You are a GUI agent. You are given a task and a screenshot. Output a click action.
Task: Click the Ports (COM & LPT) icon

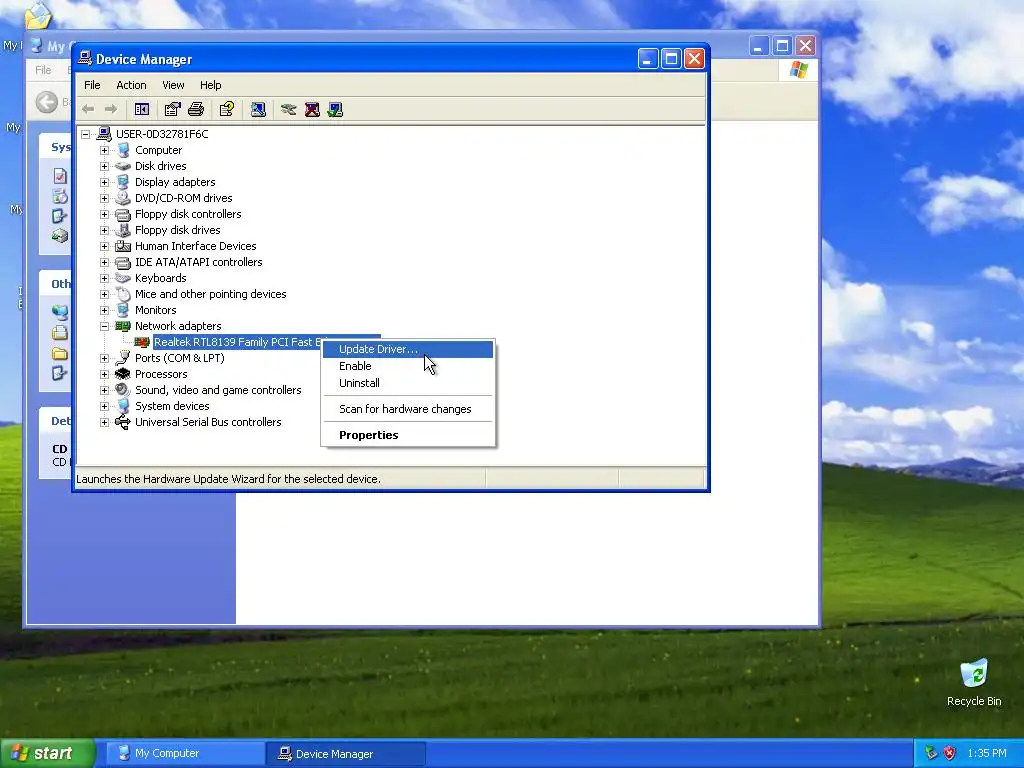point(123,358)
